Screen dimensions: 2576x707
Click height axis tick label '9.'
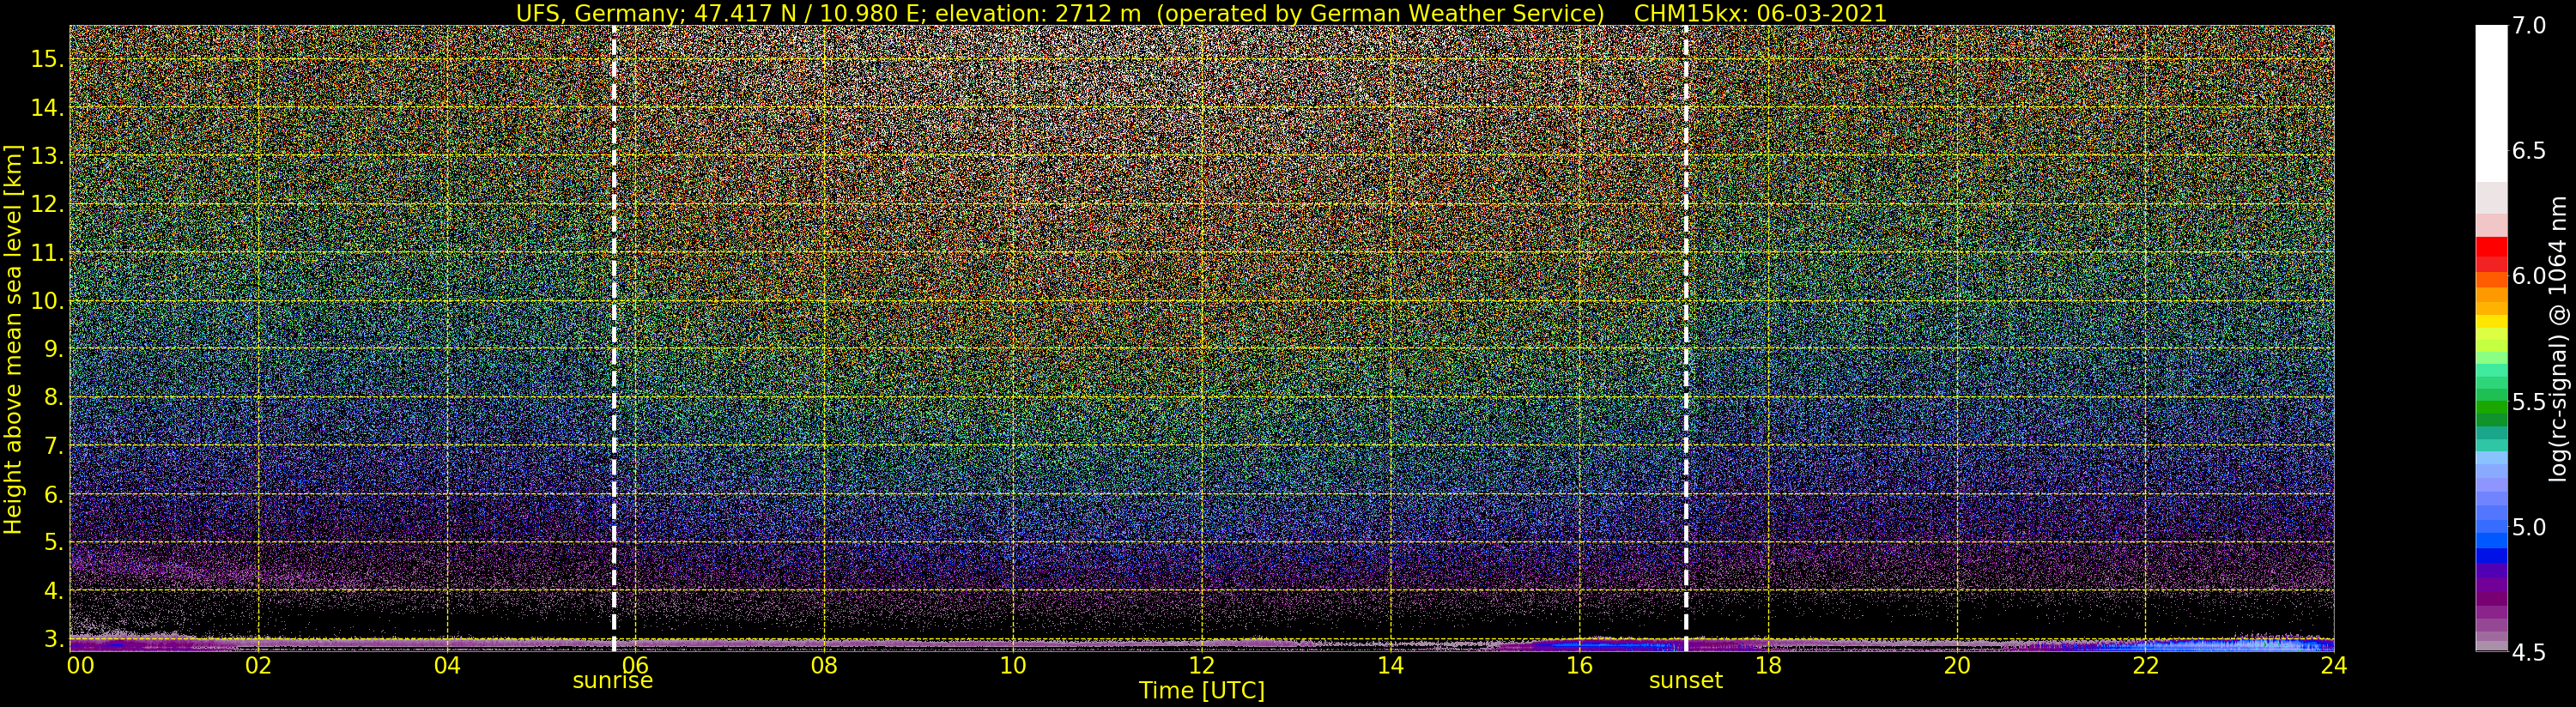tap(53, 349)
